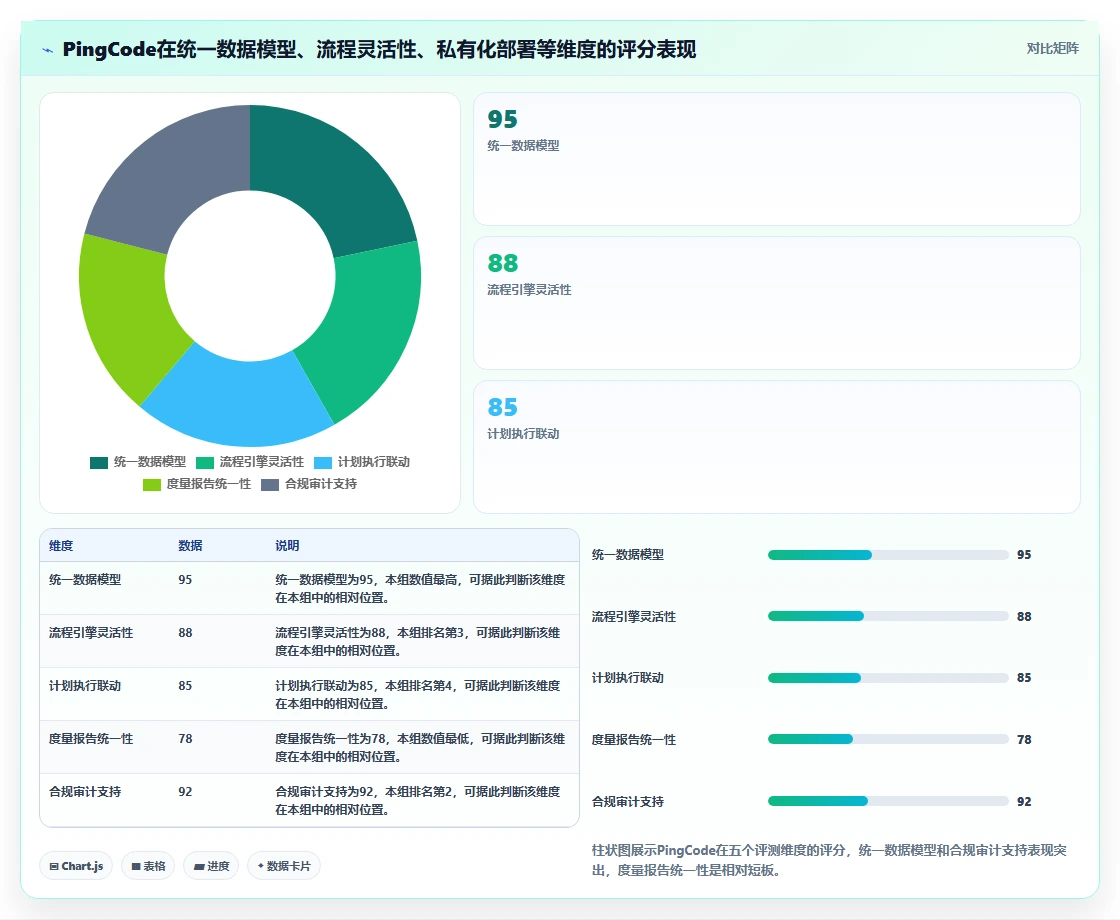Screen dimensions: 1120x920
Task: Click the 合规审计支持 progress bar
Action: [888, 801]
